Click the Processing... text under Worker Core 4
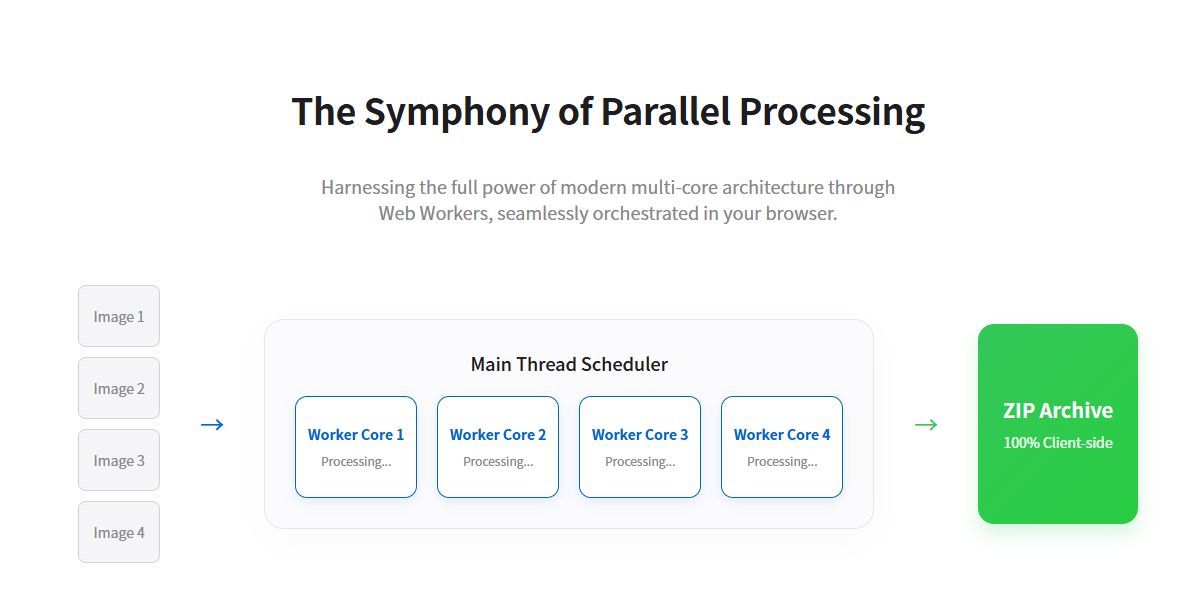This screenshot has height=600, width=1200. [x=782, y=462]
